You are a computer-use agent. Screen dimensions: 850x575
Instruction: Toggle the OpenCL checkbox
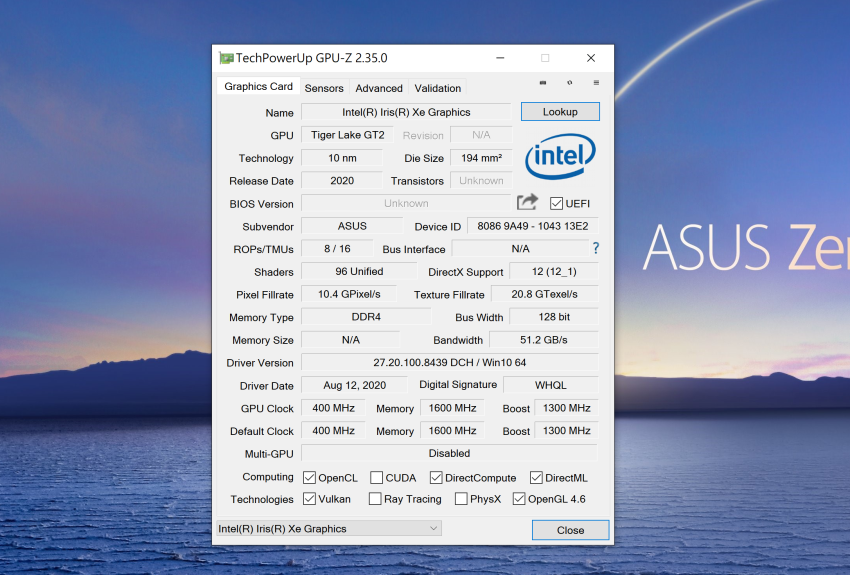click(310, 477)
